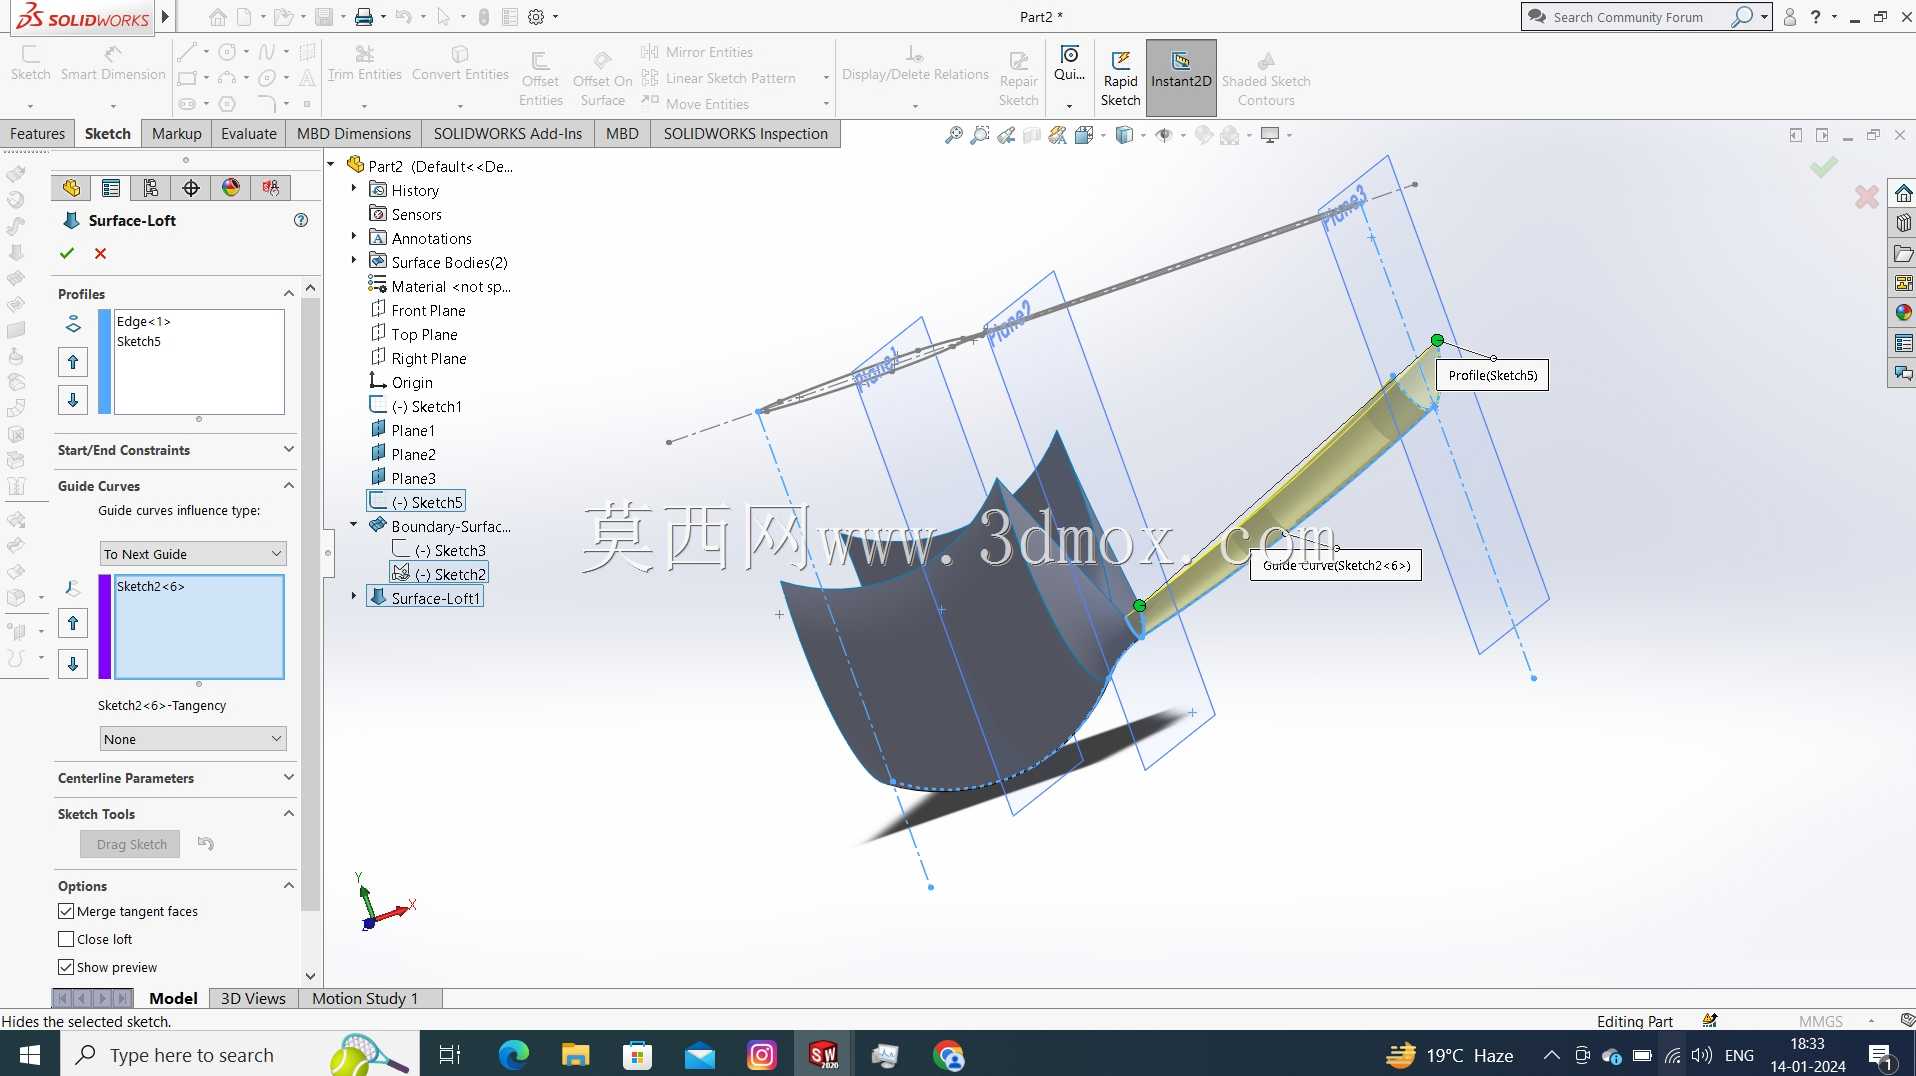Viewport: 1916px width, 1076px height.
Task: Select Sketch2<6> in guide curves list
Action: [x=151, y=586]
